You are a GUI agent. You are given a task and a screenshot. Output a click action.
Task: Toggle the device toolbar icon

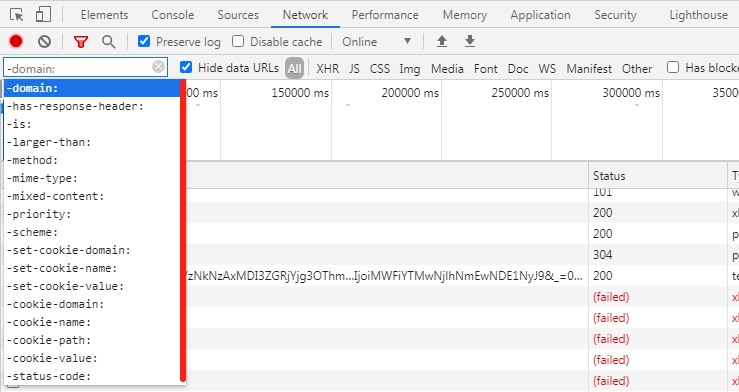(43, 15)
